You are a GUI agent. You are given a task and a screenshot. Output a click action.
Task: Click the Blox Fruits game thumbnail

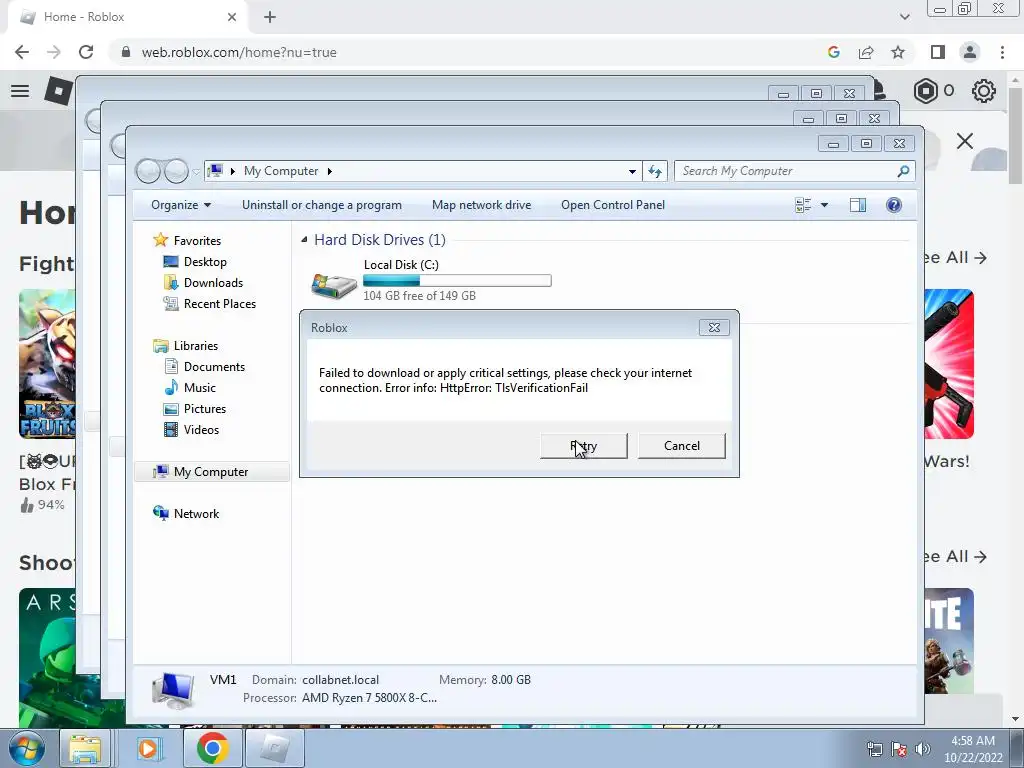tap(47, 364)
